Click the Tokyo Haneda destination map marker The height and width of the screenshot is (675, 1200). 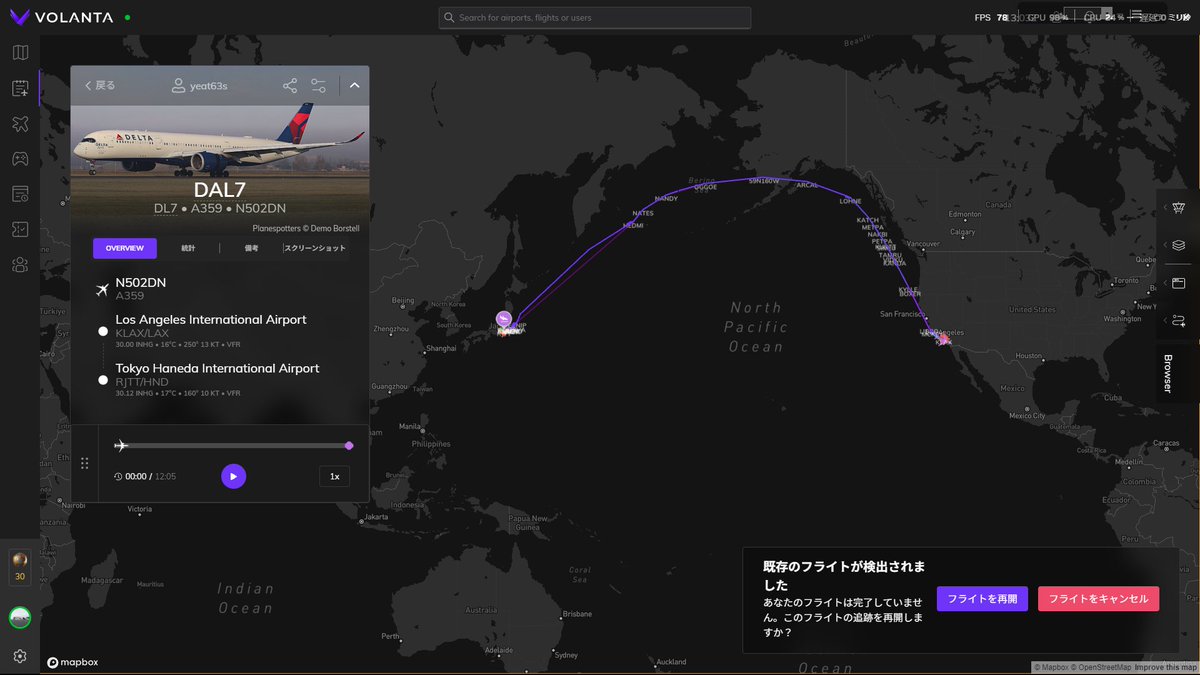tap(504, 319)
